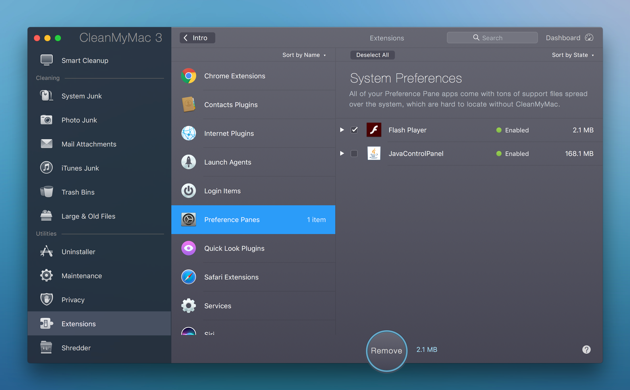Click the Quick Look Plugins eye icon

[x=188, y=248]
